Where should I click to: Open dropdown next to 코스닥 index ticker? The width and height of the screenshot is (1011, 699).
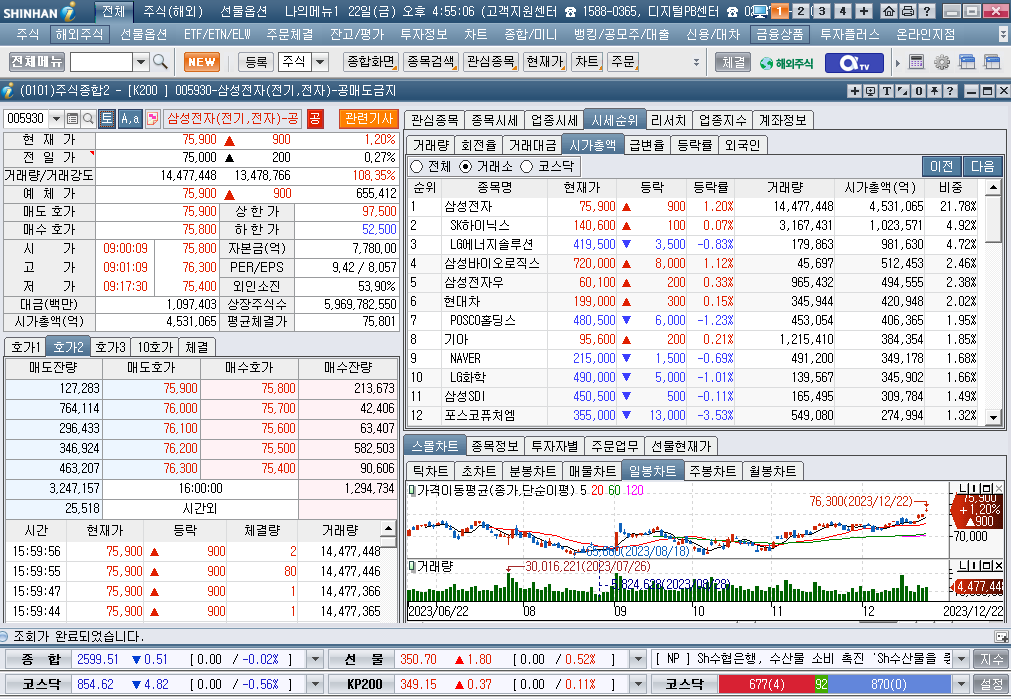(x=316, y=684)
